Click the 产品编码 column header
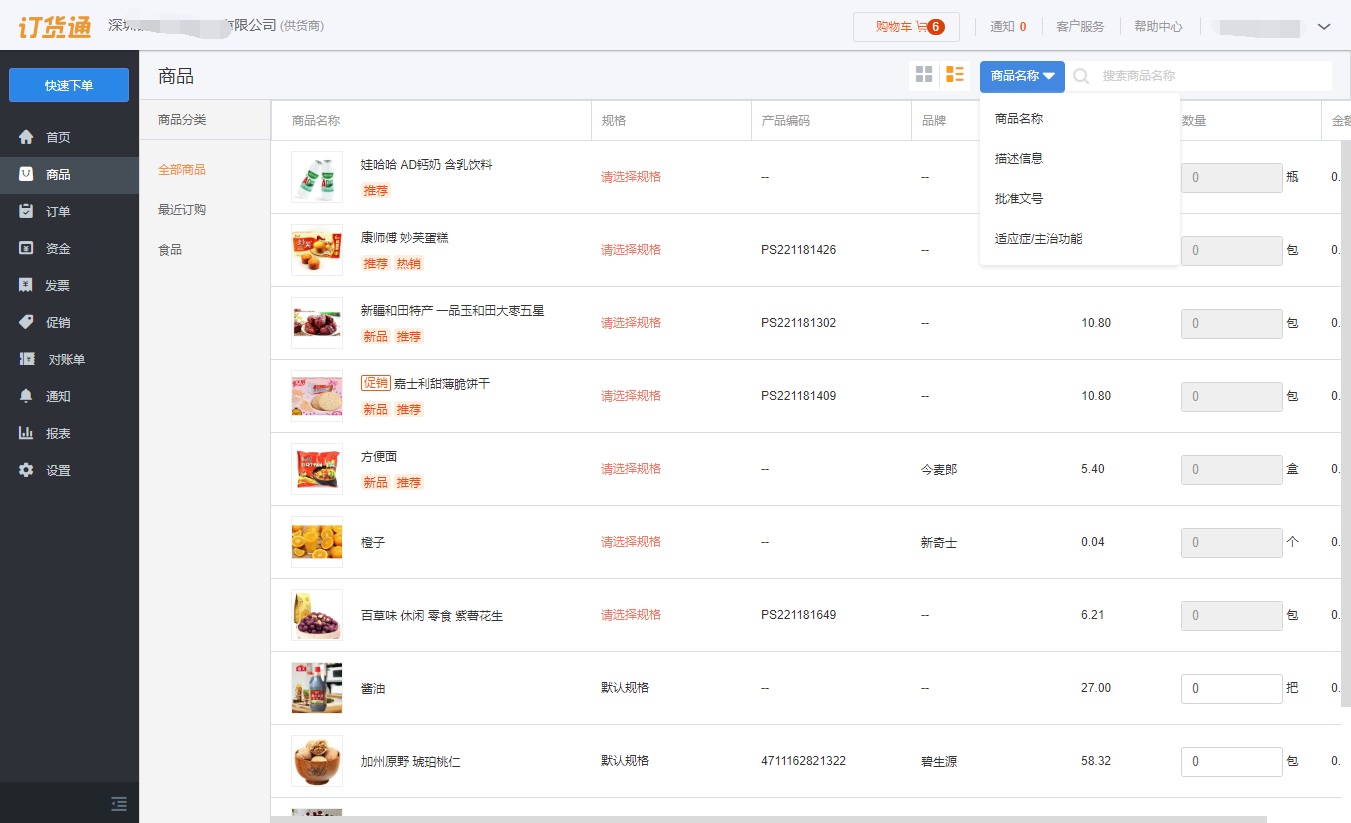 786,121
